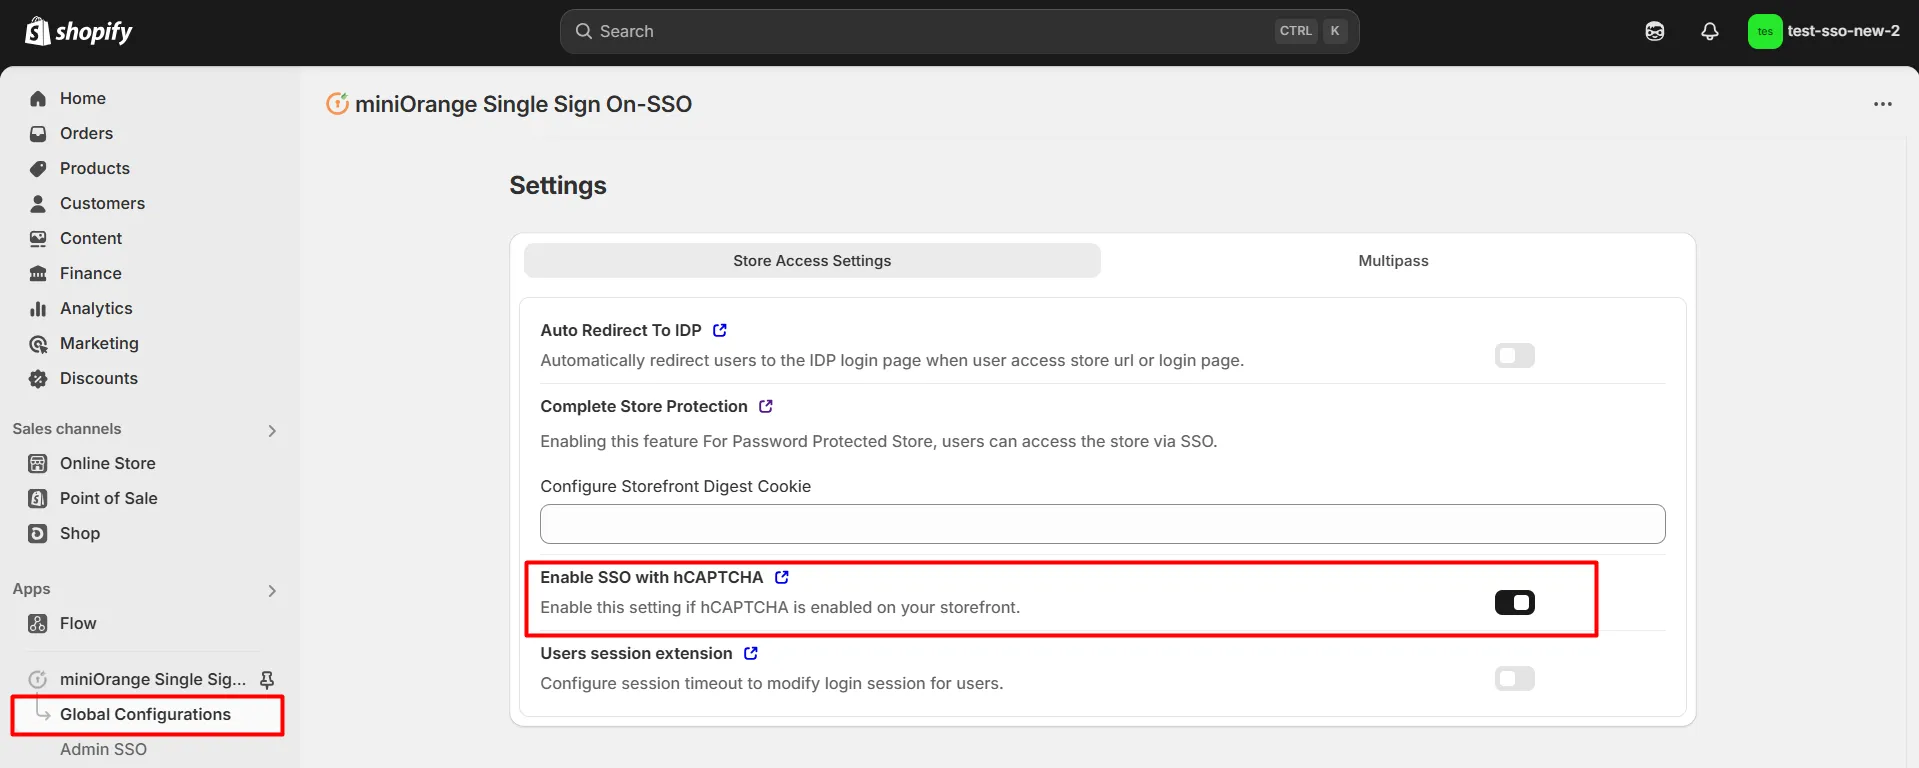The image size is (1919, 768).
Task: Click Configure Storefront Digest Cookie input
Action: 1102,524
